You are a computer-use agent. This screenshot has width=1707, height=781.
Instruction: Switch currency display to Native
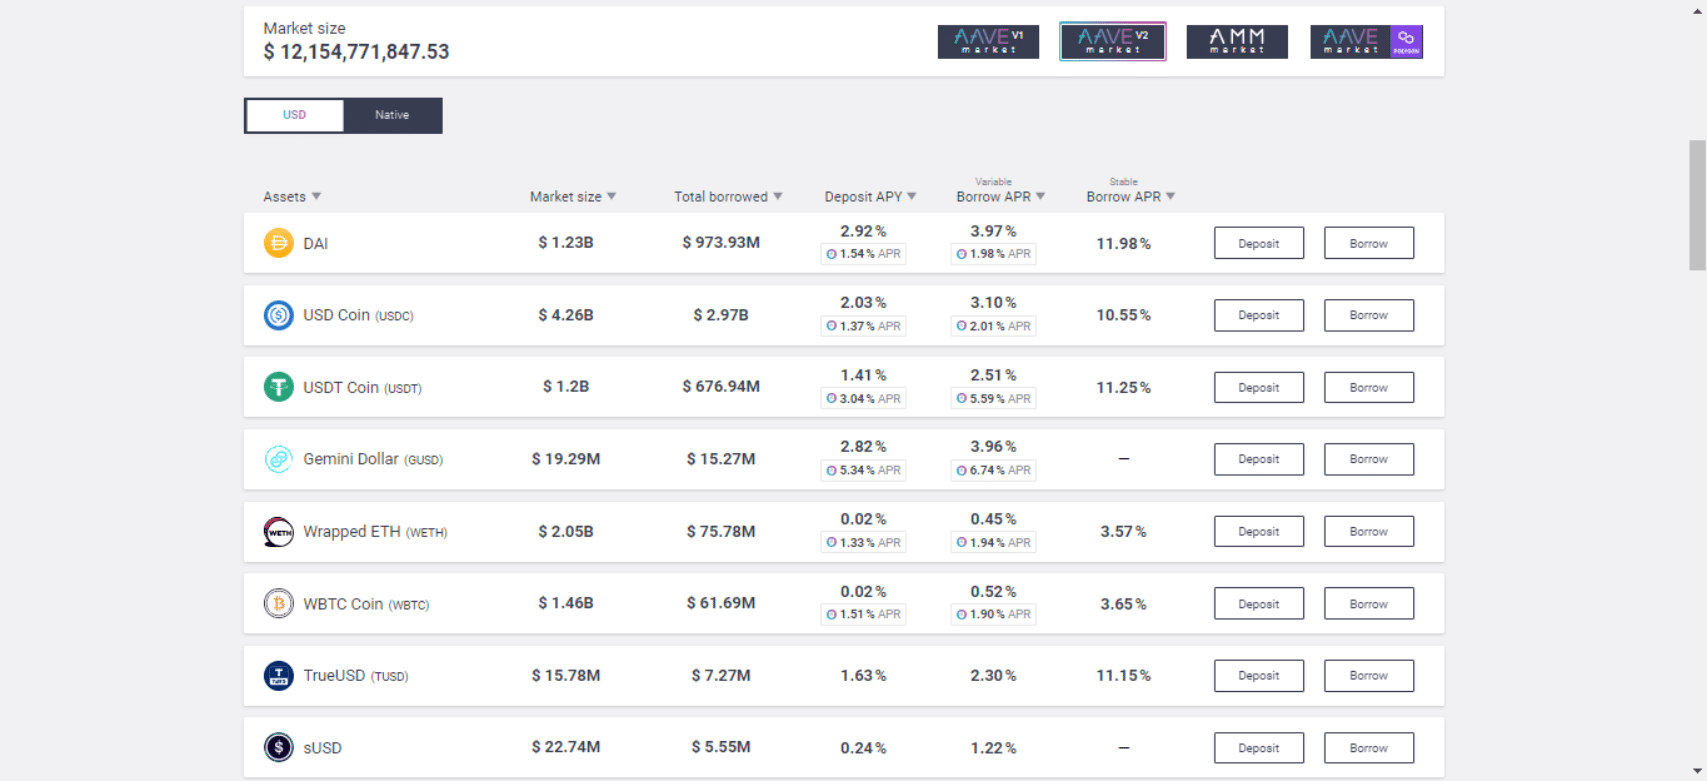point(392,115)
